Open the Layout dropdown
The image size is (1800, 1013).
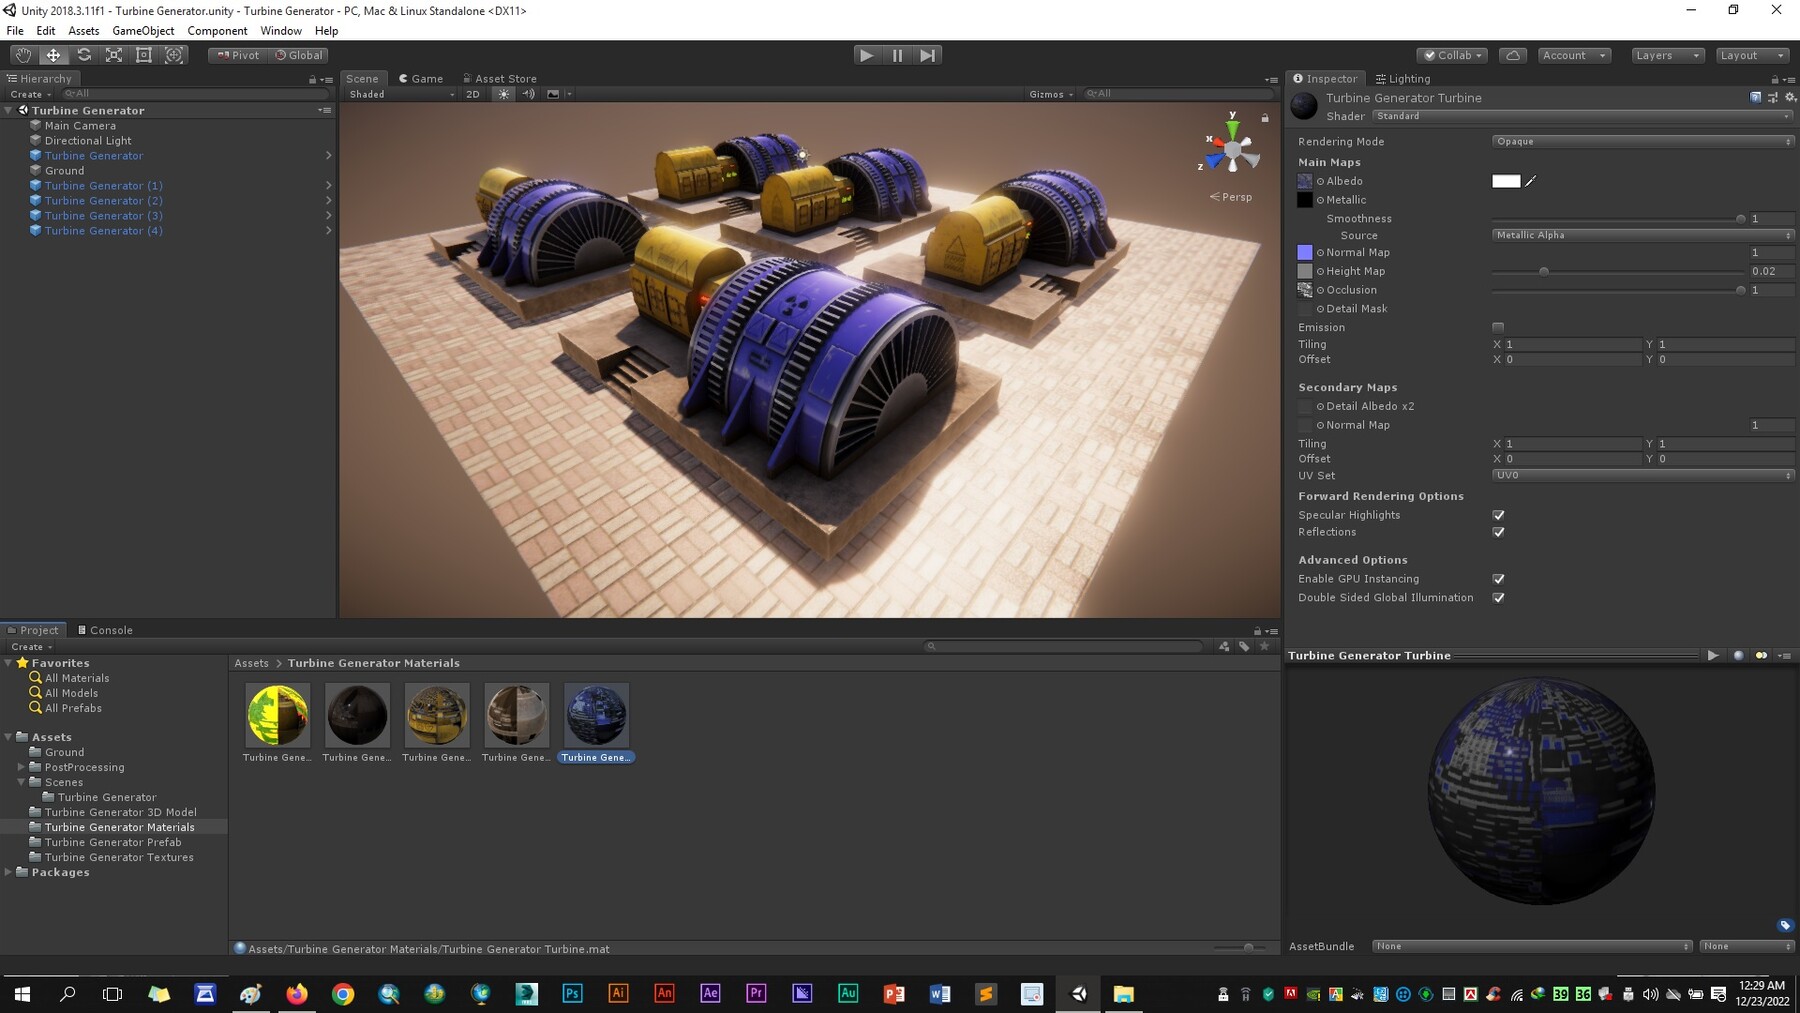1752,55
